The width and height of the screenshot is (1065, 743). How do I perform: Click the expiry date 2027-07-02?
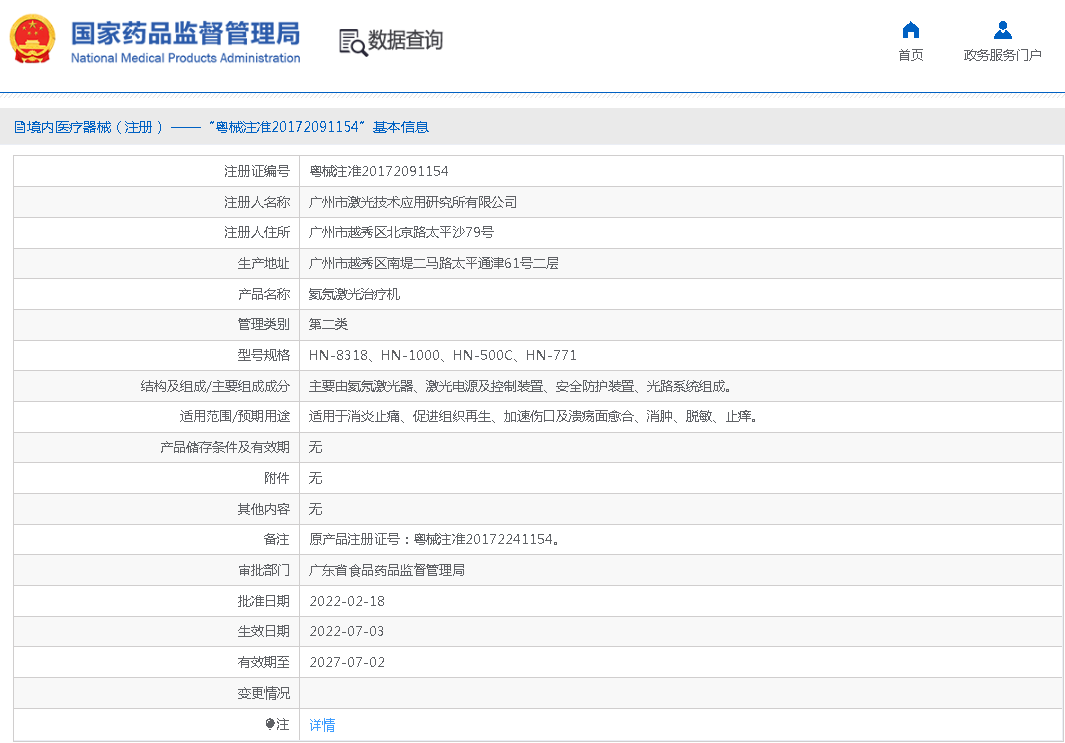click(x=347, y=662)
